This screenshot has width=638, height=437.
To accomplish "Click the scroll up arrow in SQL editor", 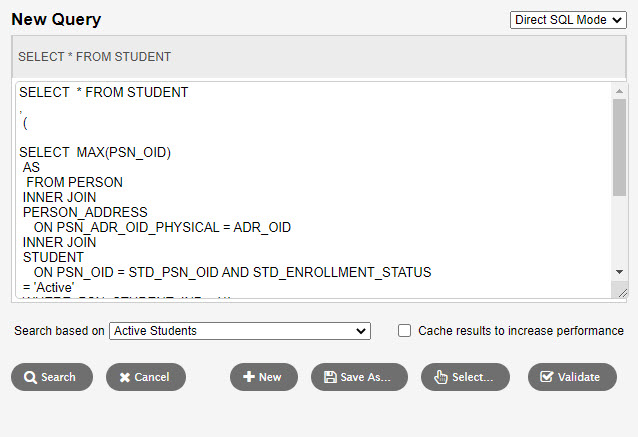I will point(619,91).
